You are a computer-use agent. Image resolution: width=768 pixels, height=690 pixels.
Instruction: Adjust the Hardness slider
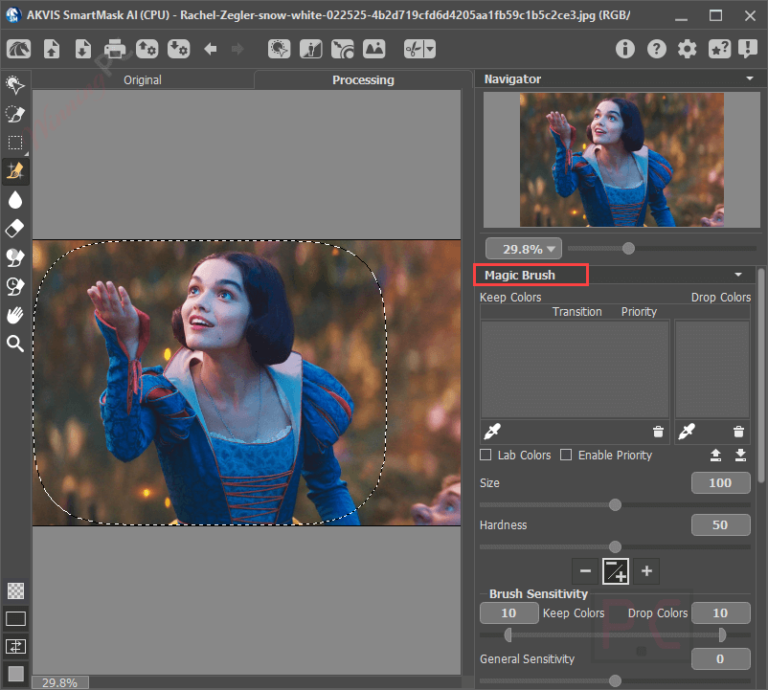(x=615, y=547)
